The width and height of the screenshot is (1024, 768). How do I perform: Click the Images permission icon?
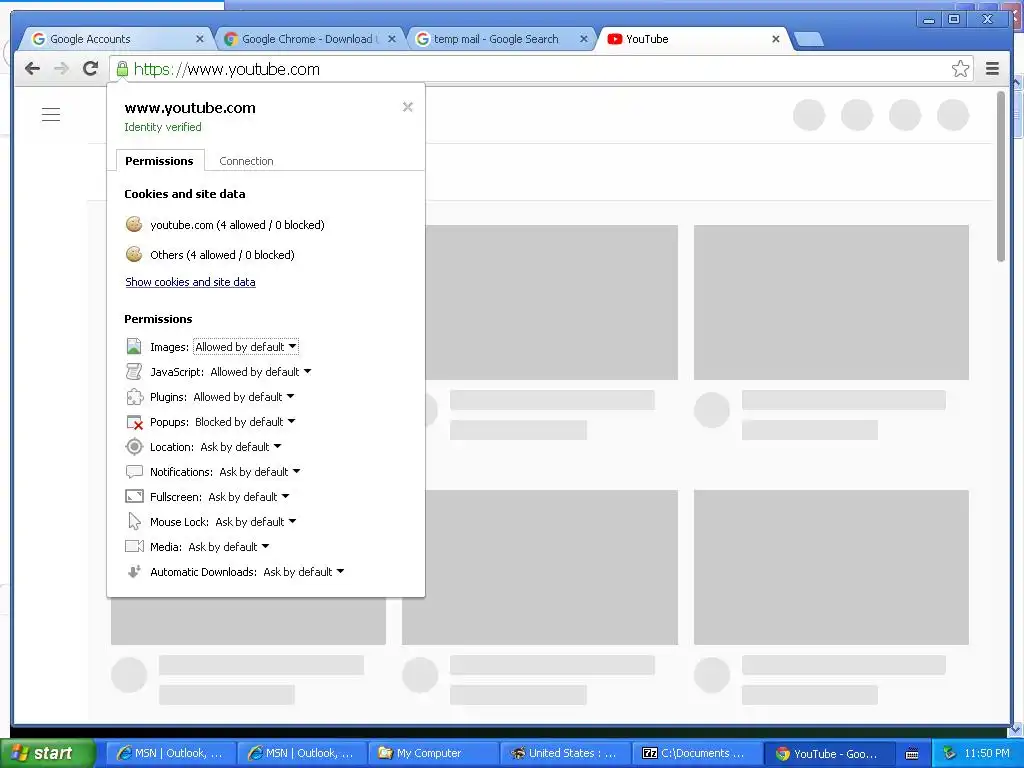pyautogui.click(x=134, y=347)
